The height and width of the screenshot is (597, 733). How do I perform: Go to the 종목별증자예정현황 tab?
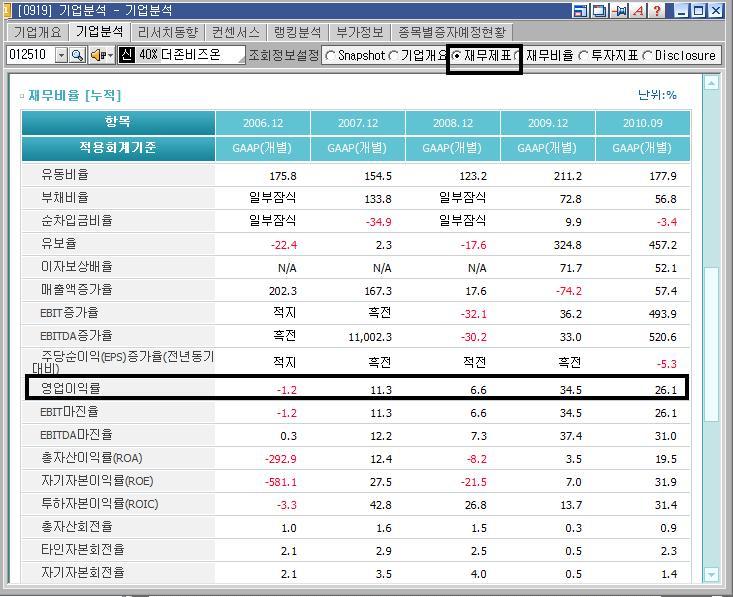[452, 32]
